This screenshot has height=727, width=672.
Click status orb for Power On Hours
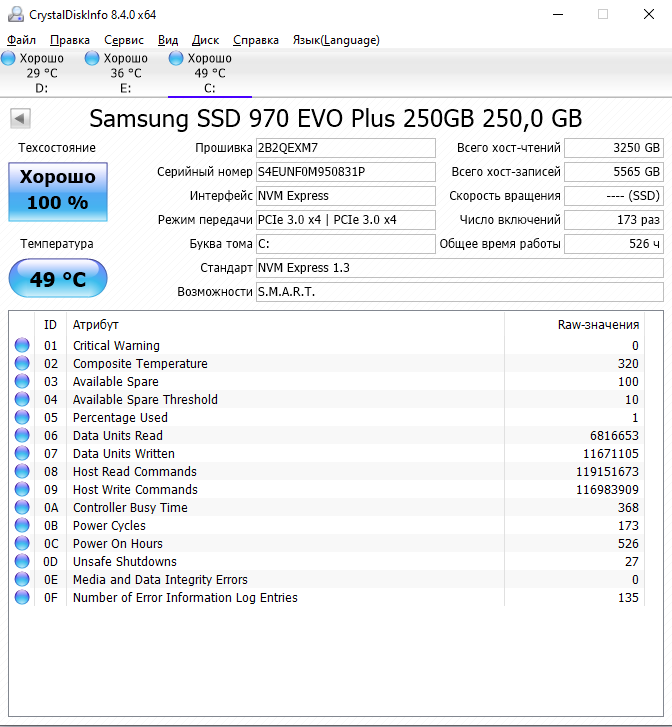[22, 543]
